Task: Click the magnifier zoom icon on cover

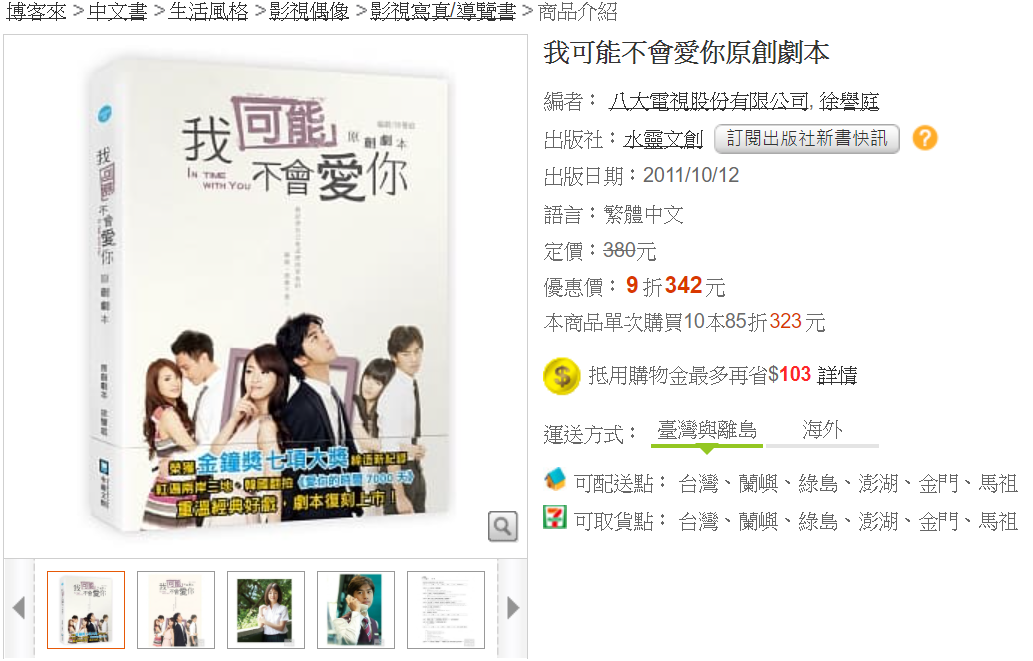Action: tap(503, 526)
